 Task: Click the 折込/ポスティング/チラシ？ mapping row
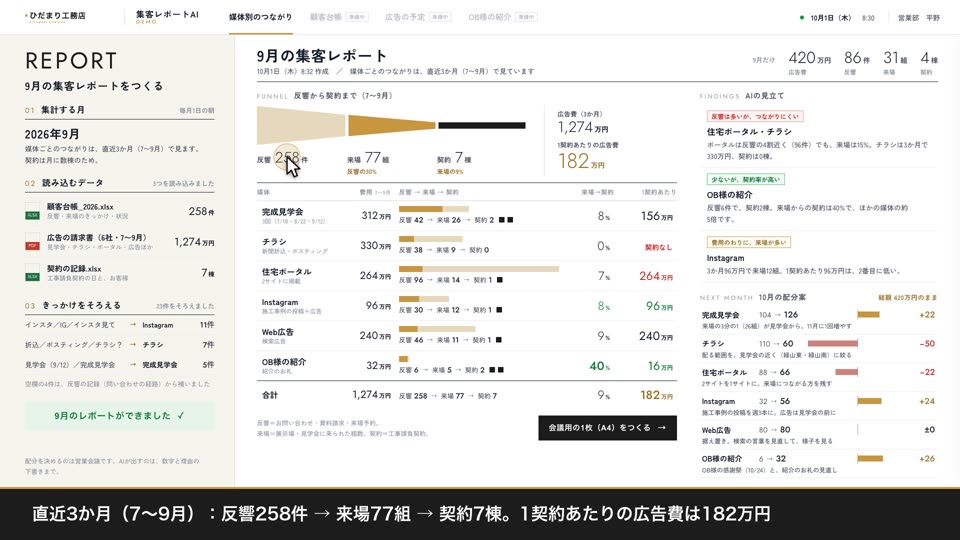coord(119,345)
